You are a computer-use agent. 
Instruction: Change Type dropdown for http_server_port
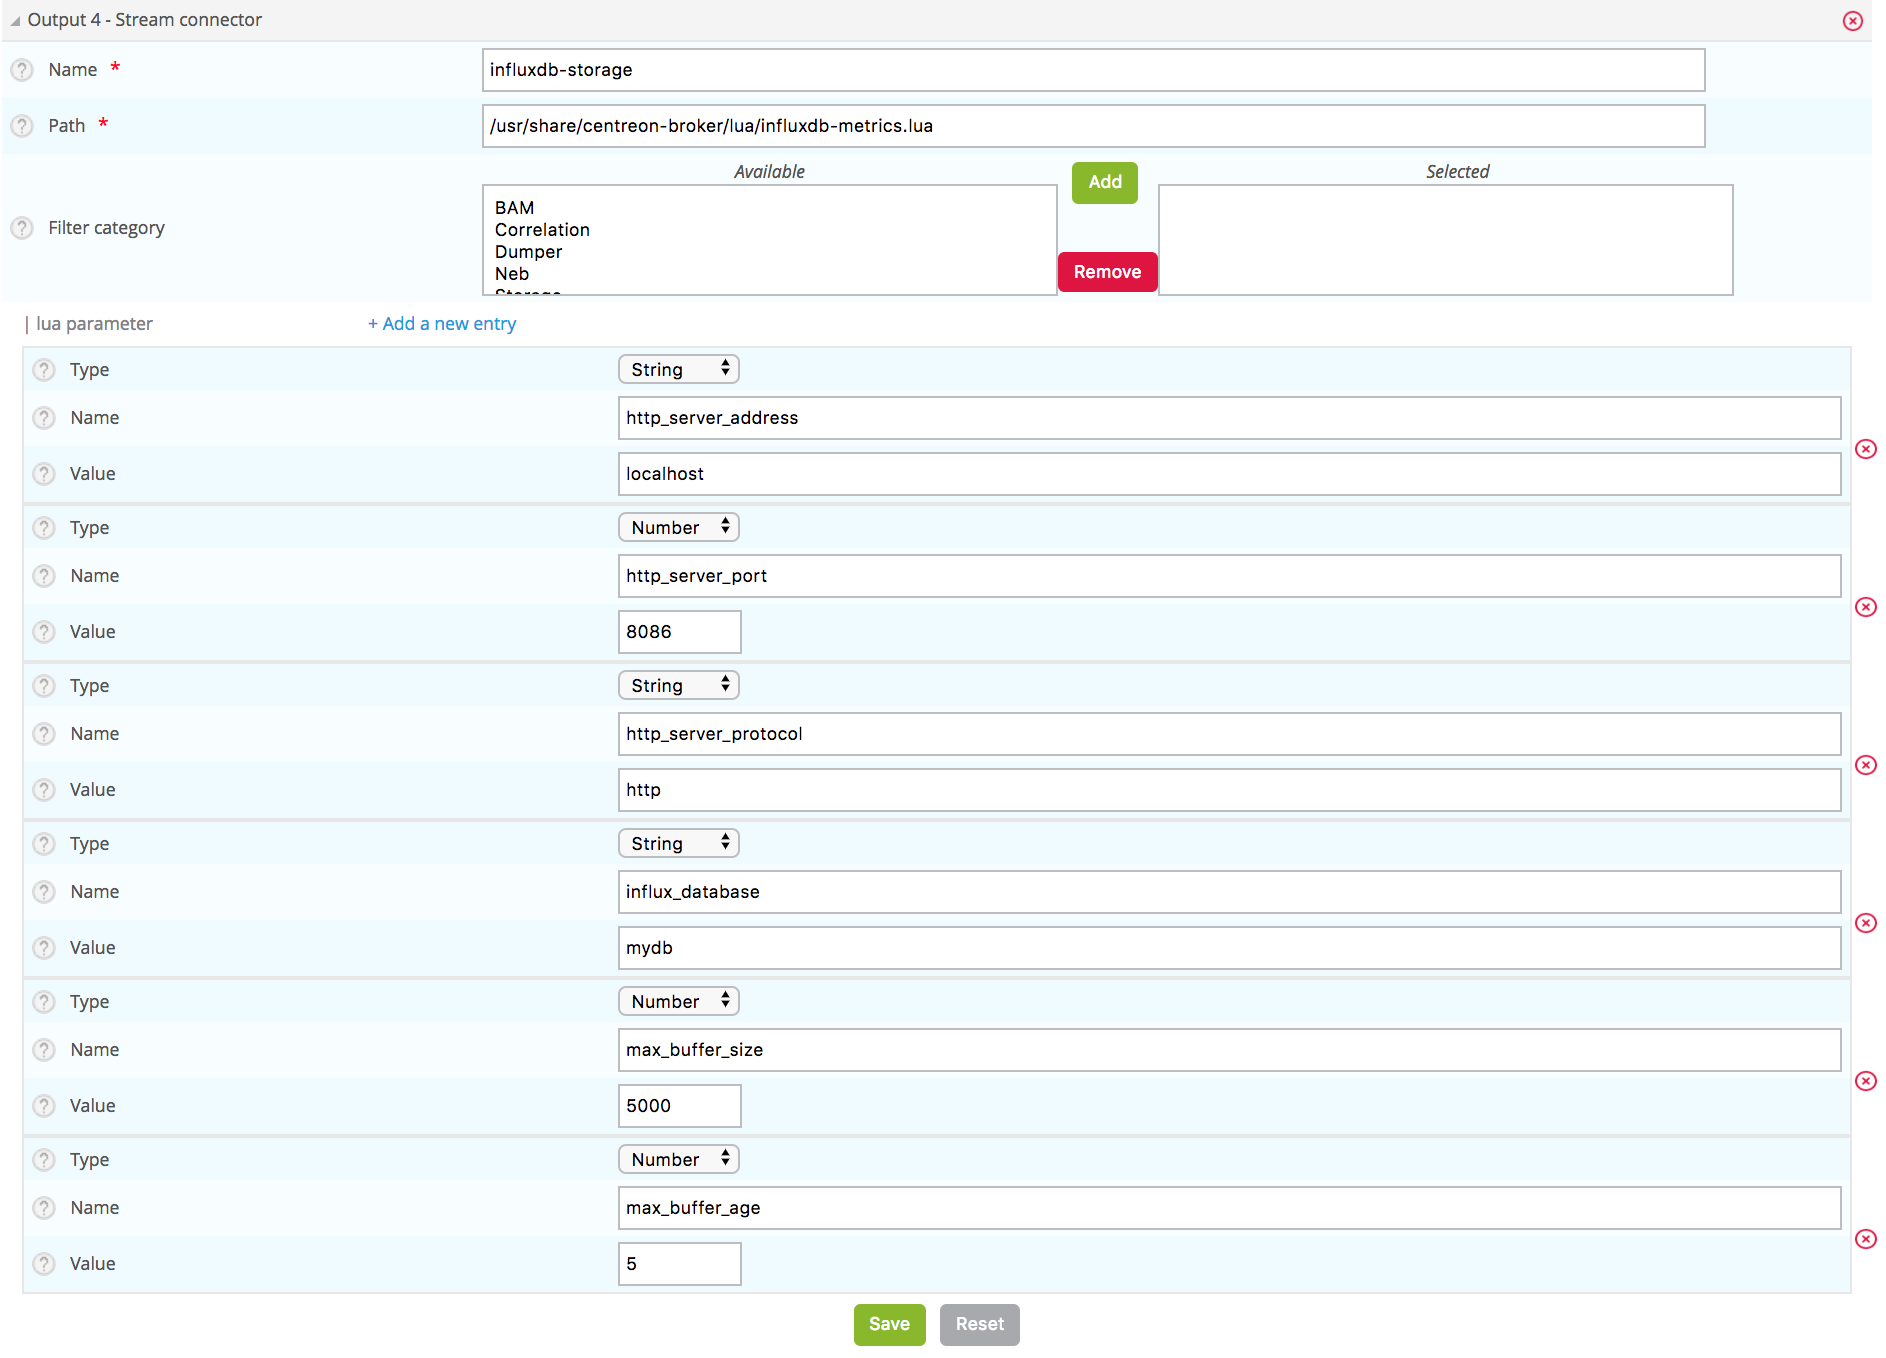(x=678, y=527)
